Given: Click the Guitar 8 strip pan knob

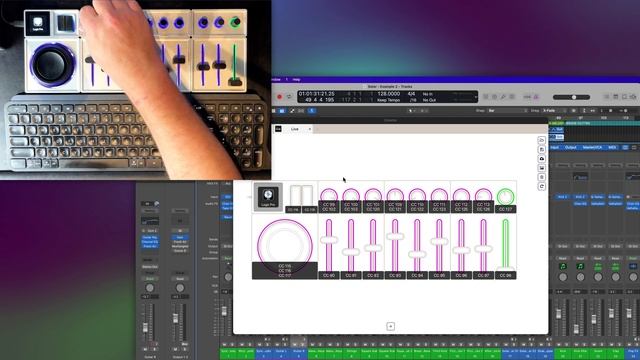Looking at the screenshot, I should pos(150,288).
